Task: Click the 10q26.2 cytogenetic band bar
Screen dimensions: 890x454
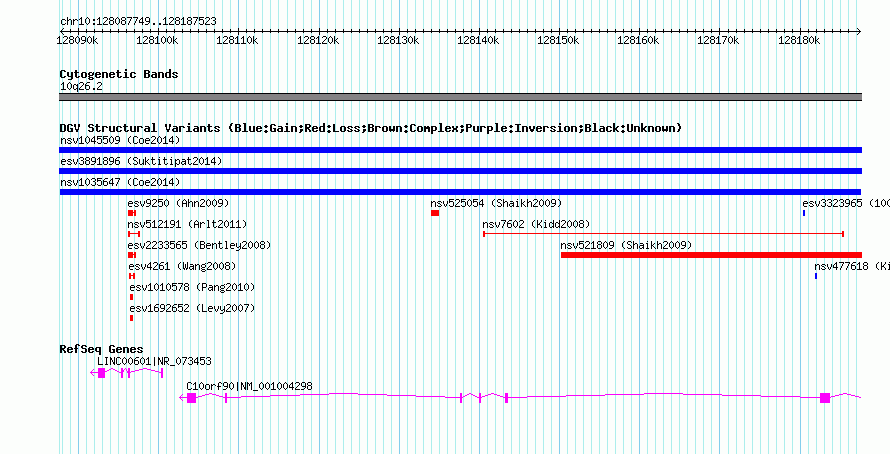Action: coord(460,97)
